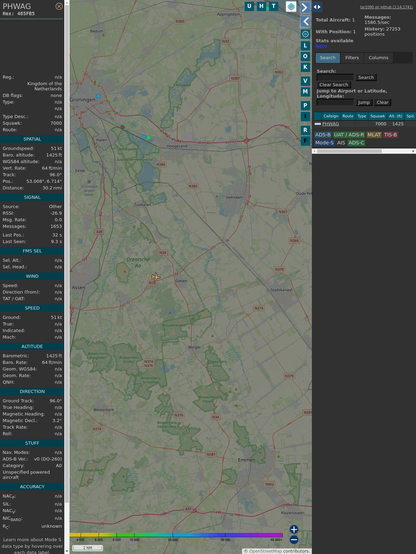
Task: Click the right-arrow sidebar toggle button
Action: point(305,7)
